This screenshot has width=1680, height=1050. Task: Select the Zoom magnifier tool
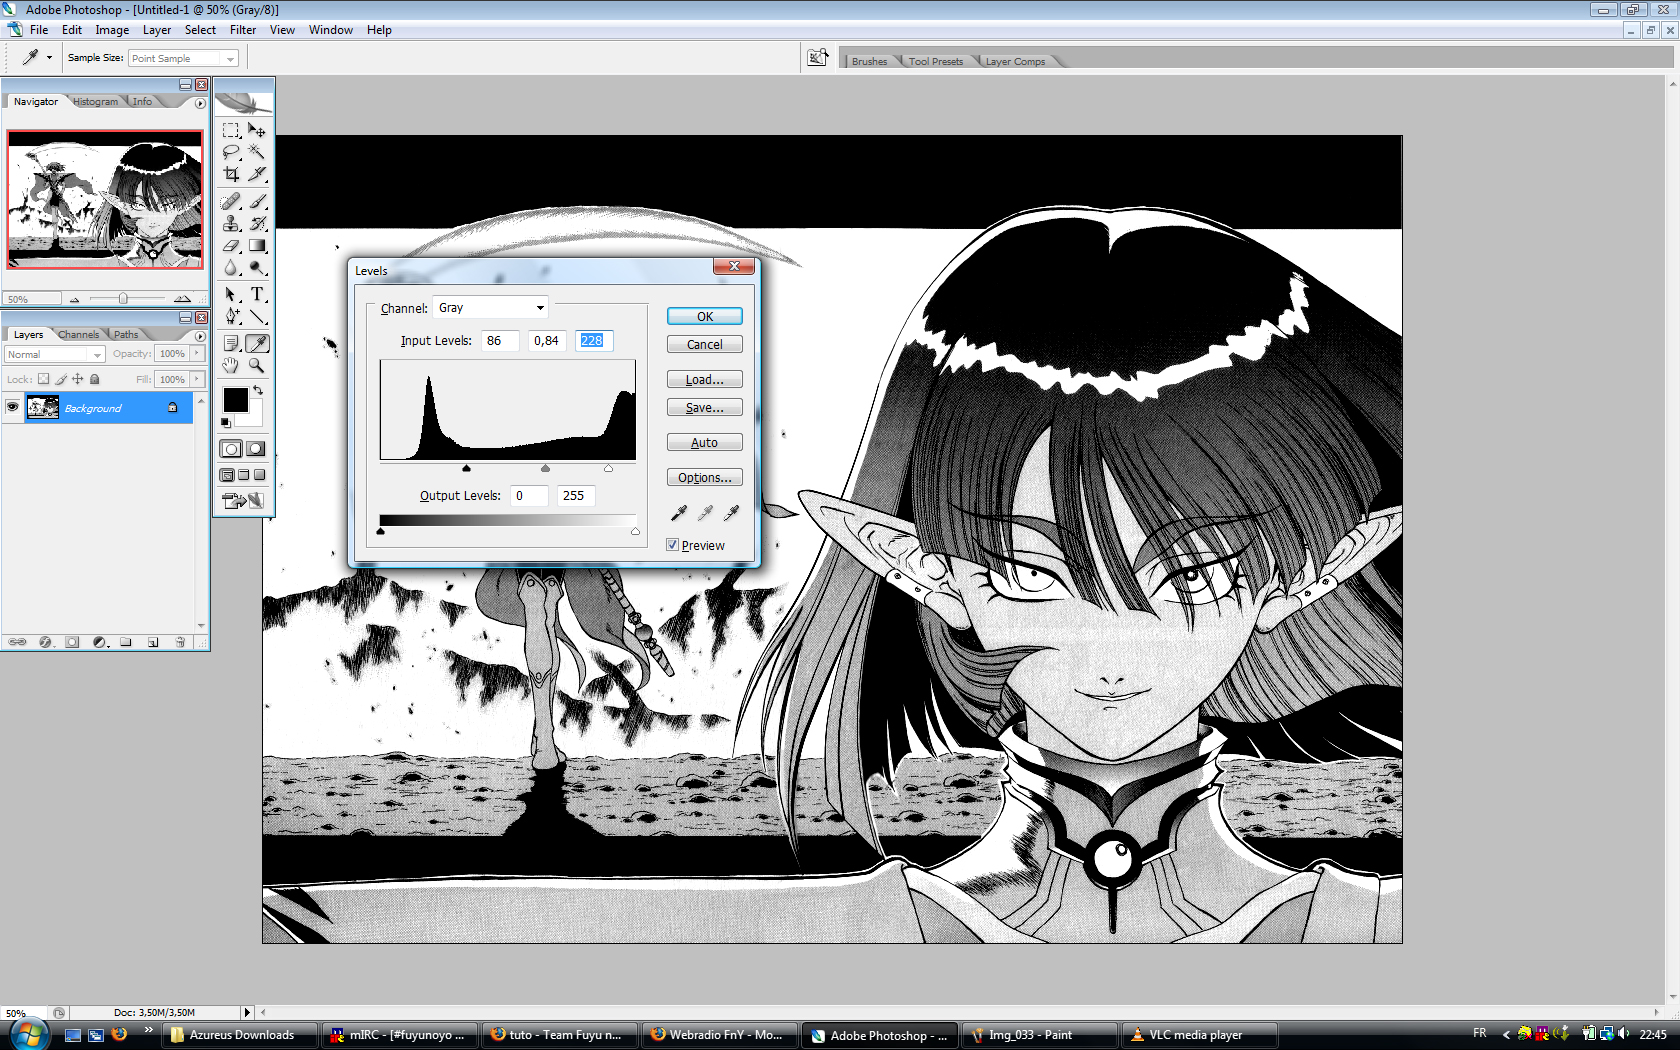[257, 366]
